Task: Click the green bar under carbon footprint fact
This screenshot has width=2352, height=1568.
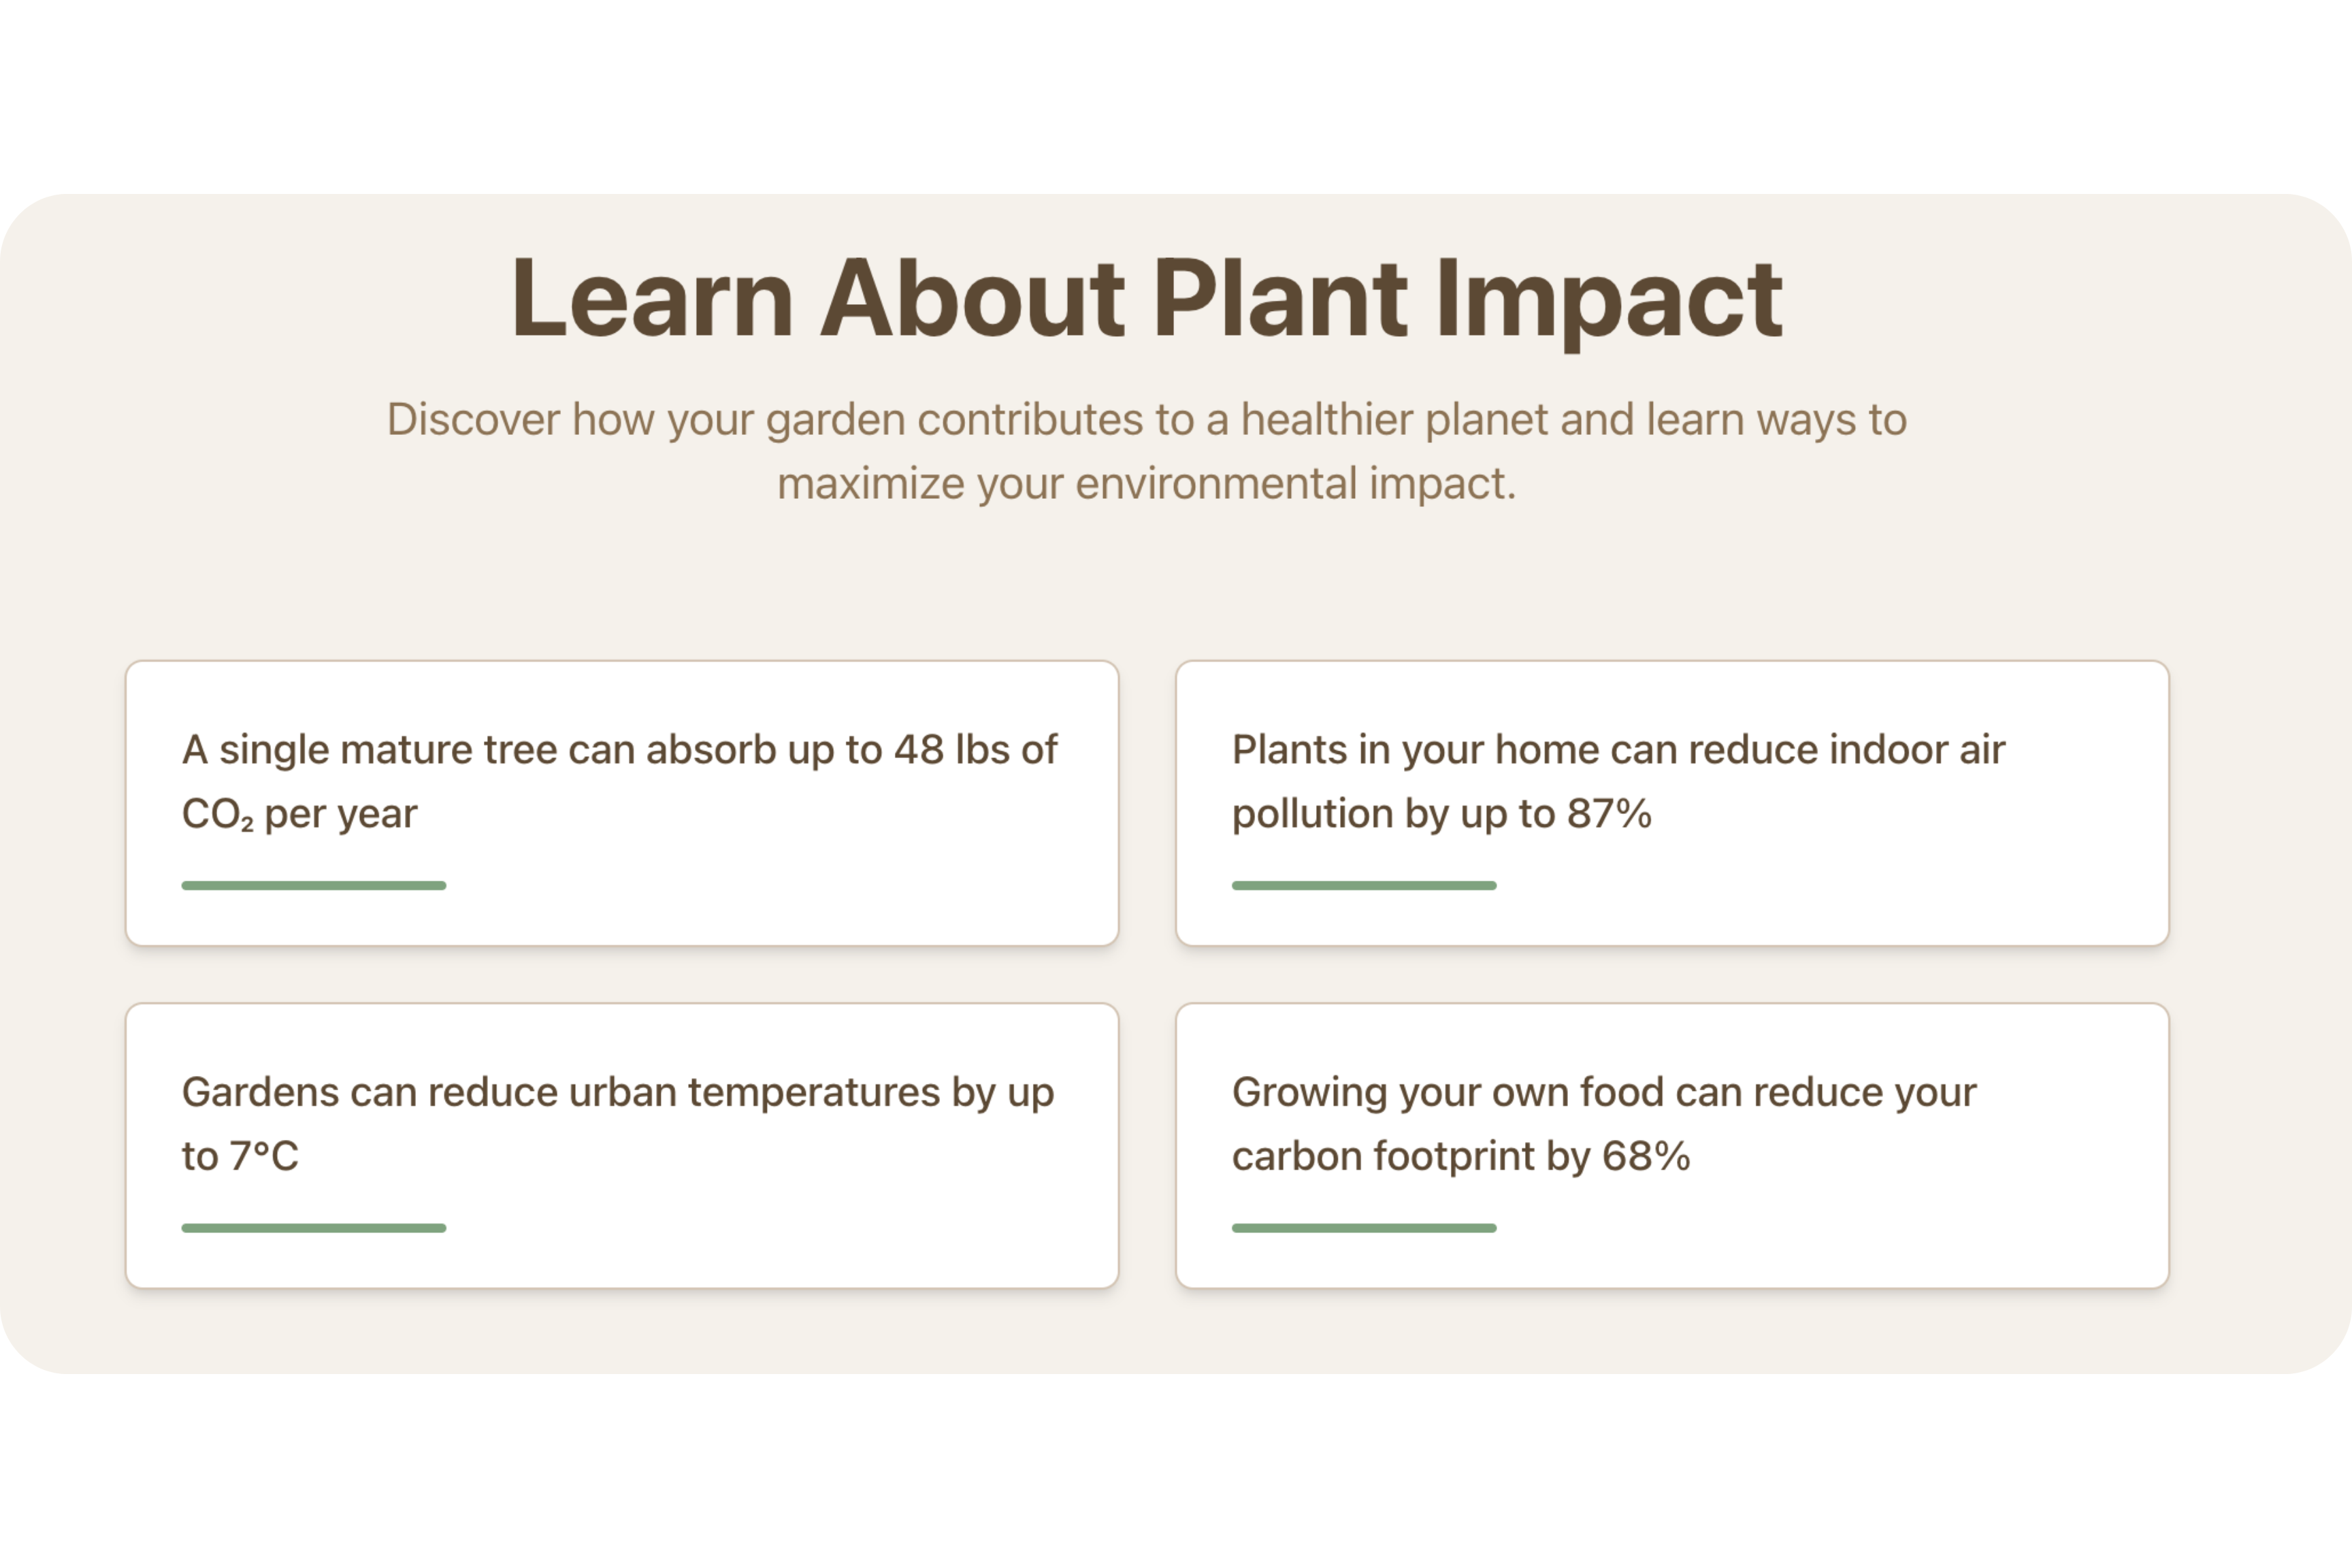Action: point(1364,1228)
